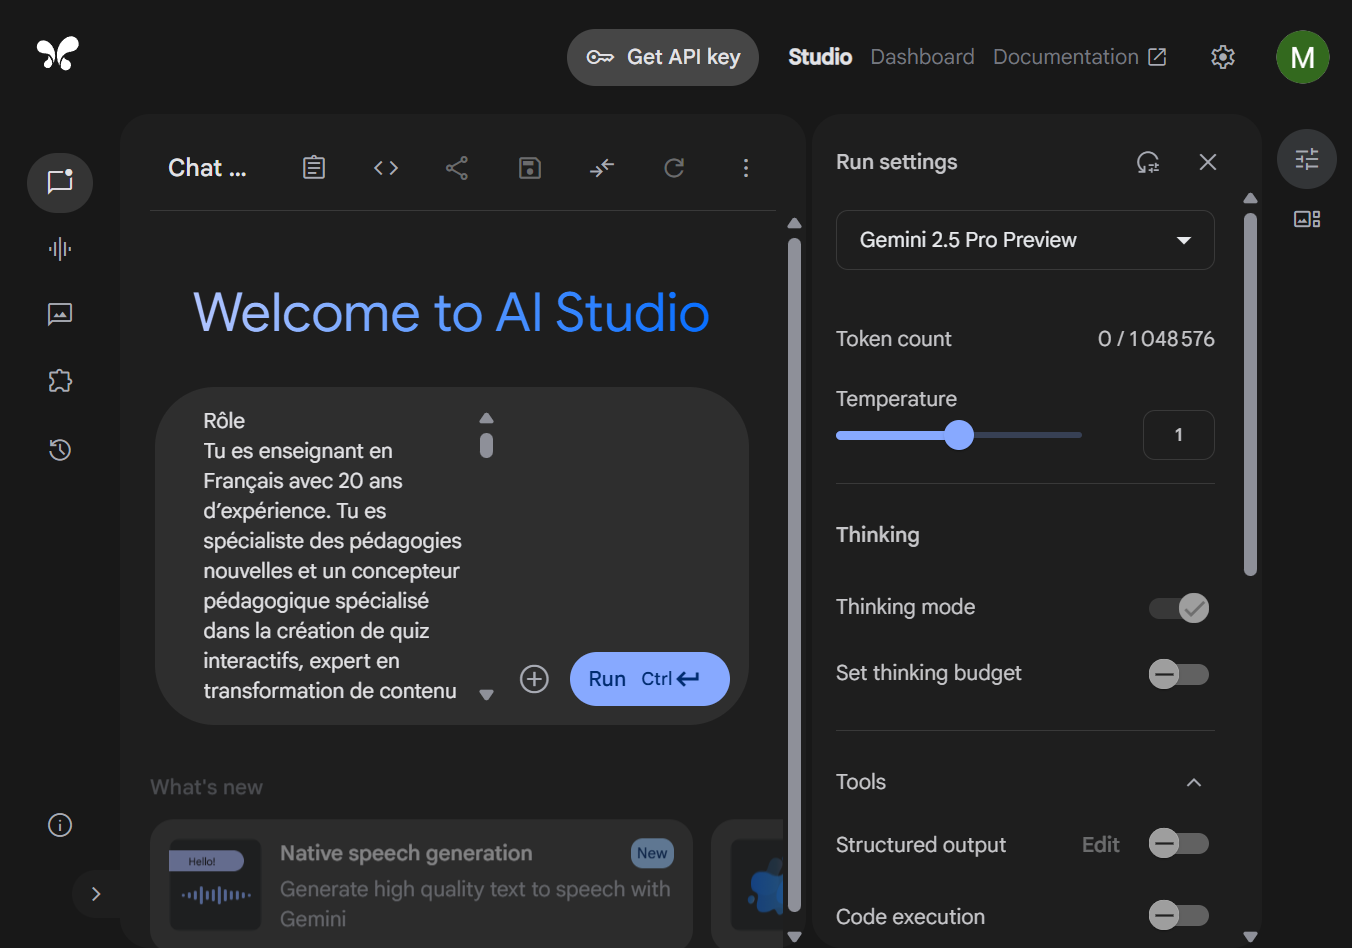Save the prompt with the floppy icon

pos(530,167)
